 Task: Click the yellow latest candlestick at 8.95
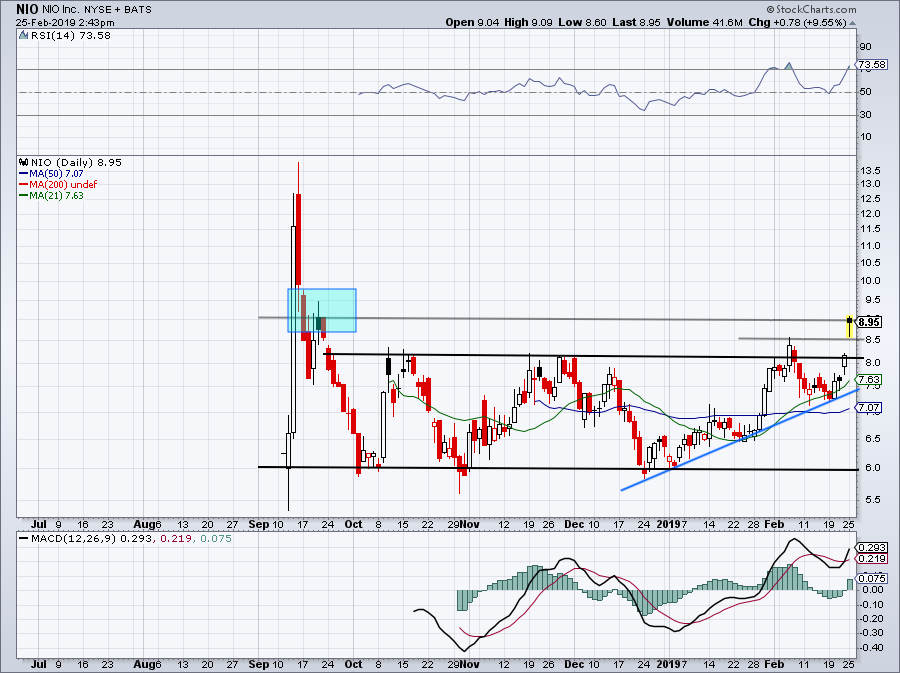tap(849, 326)
